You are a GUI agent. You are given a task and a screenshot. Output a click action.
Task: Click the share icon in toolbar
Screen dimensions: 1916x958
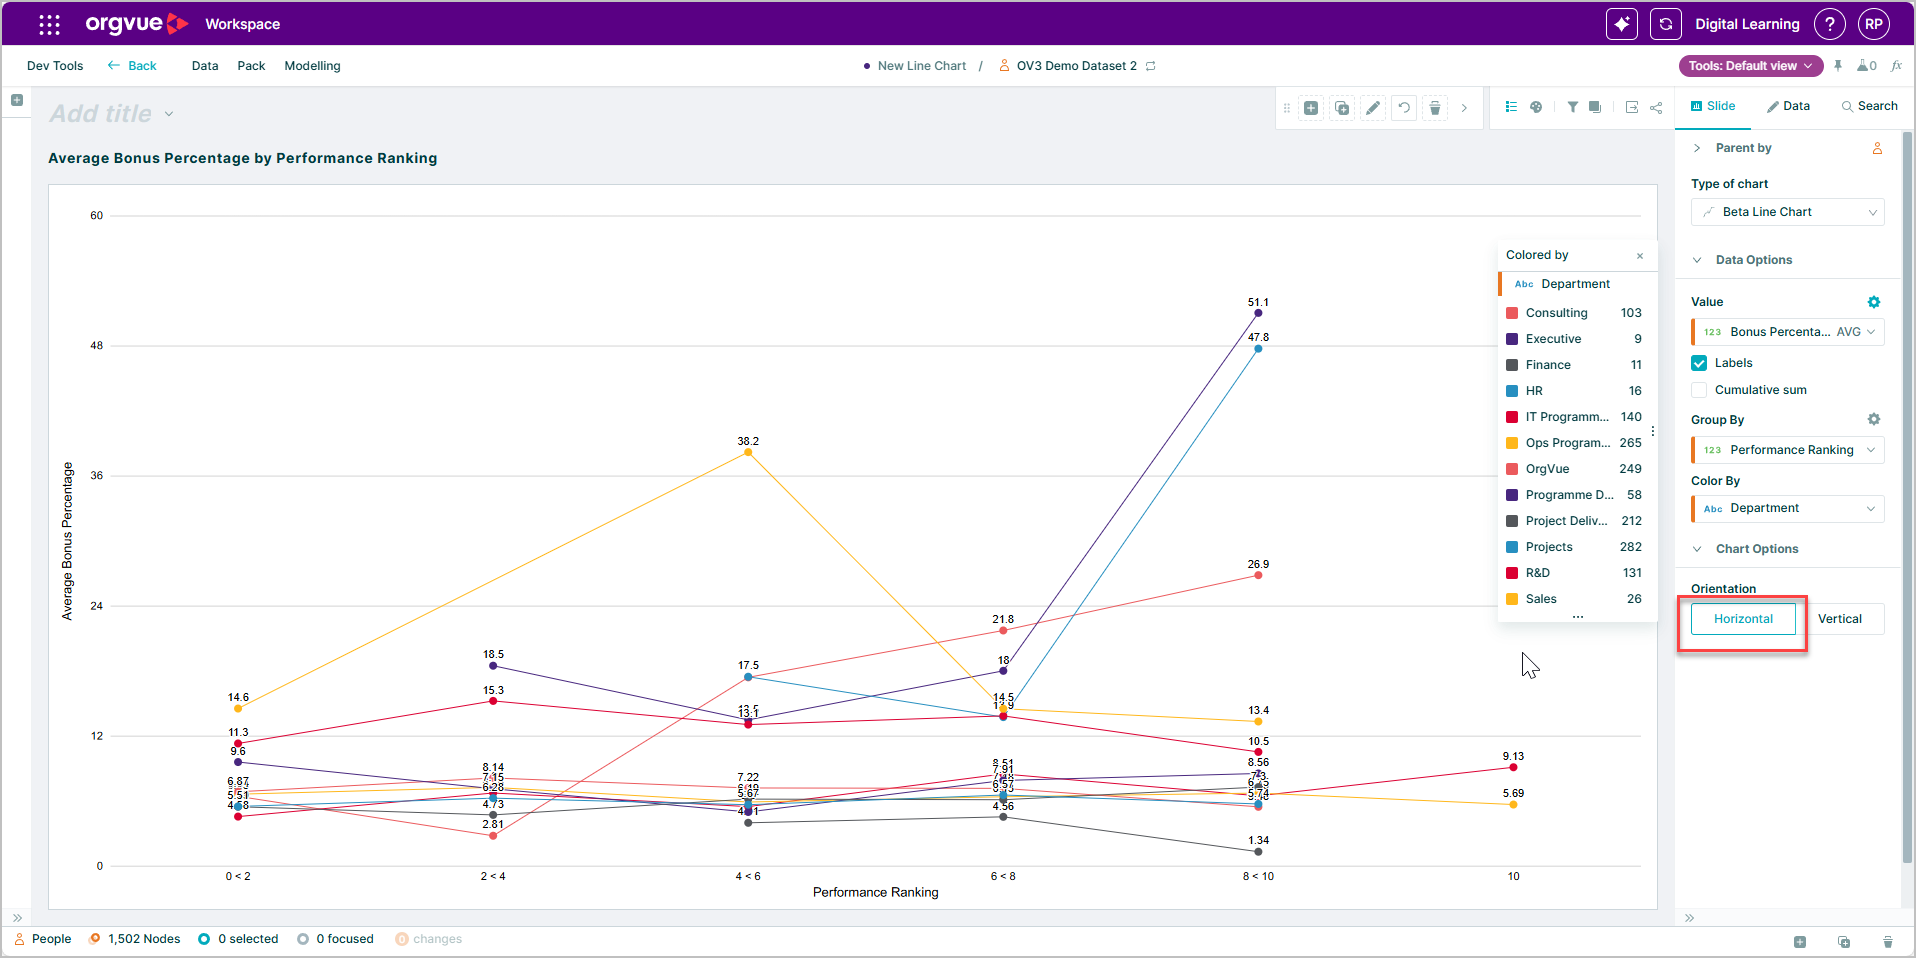[1656, 107]
